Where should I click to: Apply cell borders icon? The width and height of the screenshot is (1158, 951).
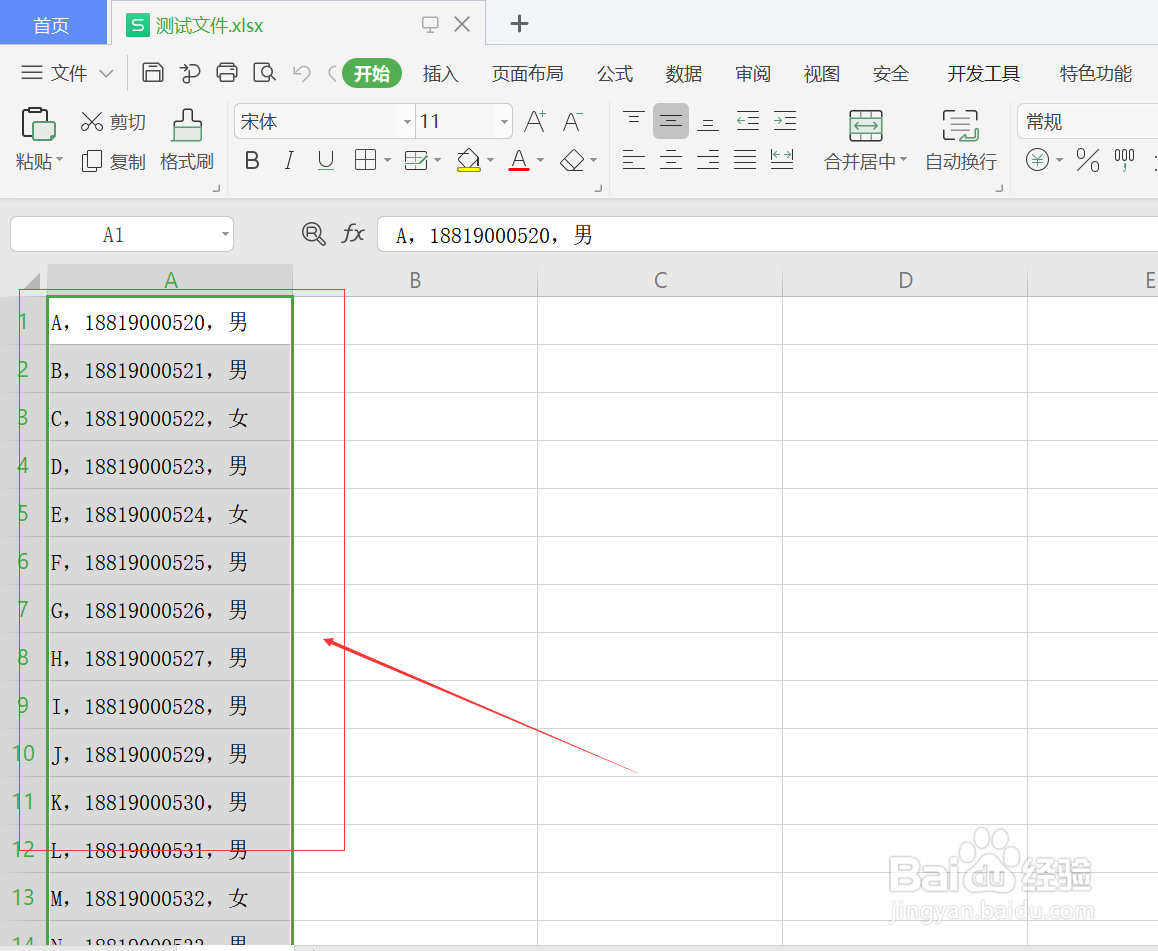[x=366, y=160]
